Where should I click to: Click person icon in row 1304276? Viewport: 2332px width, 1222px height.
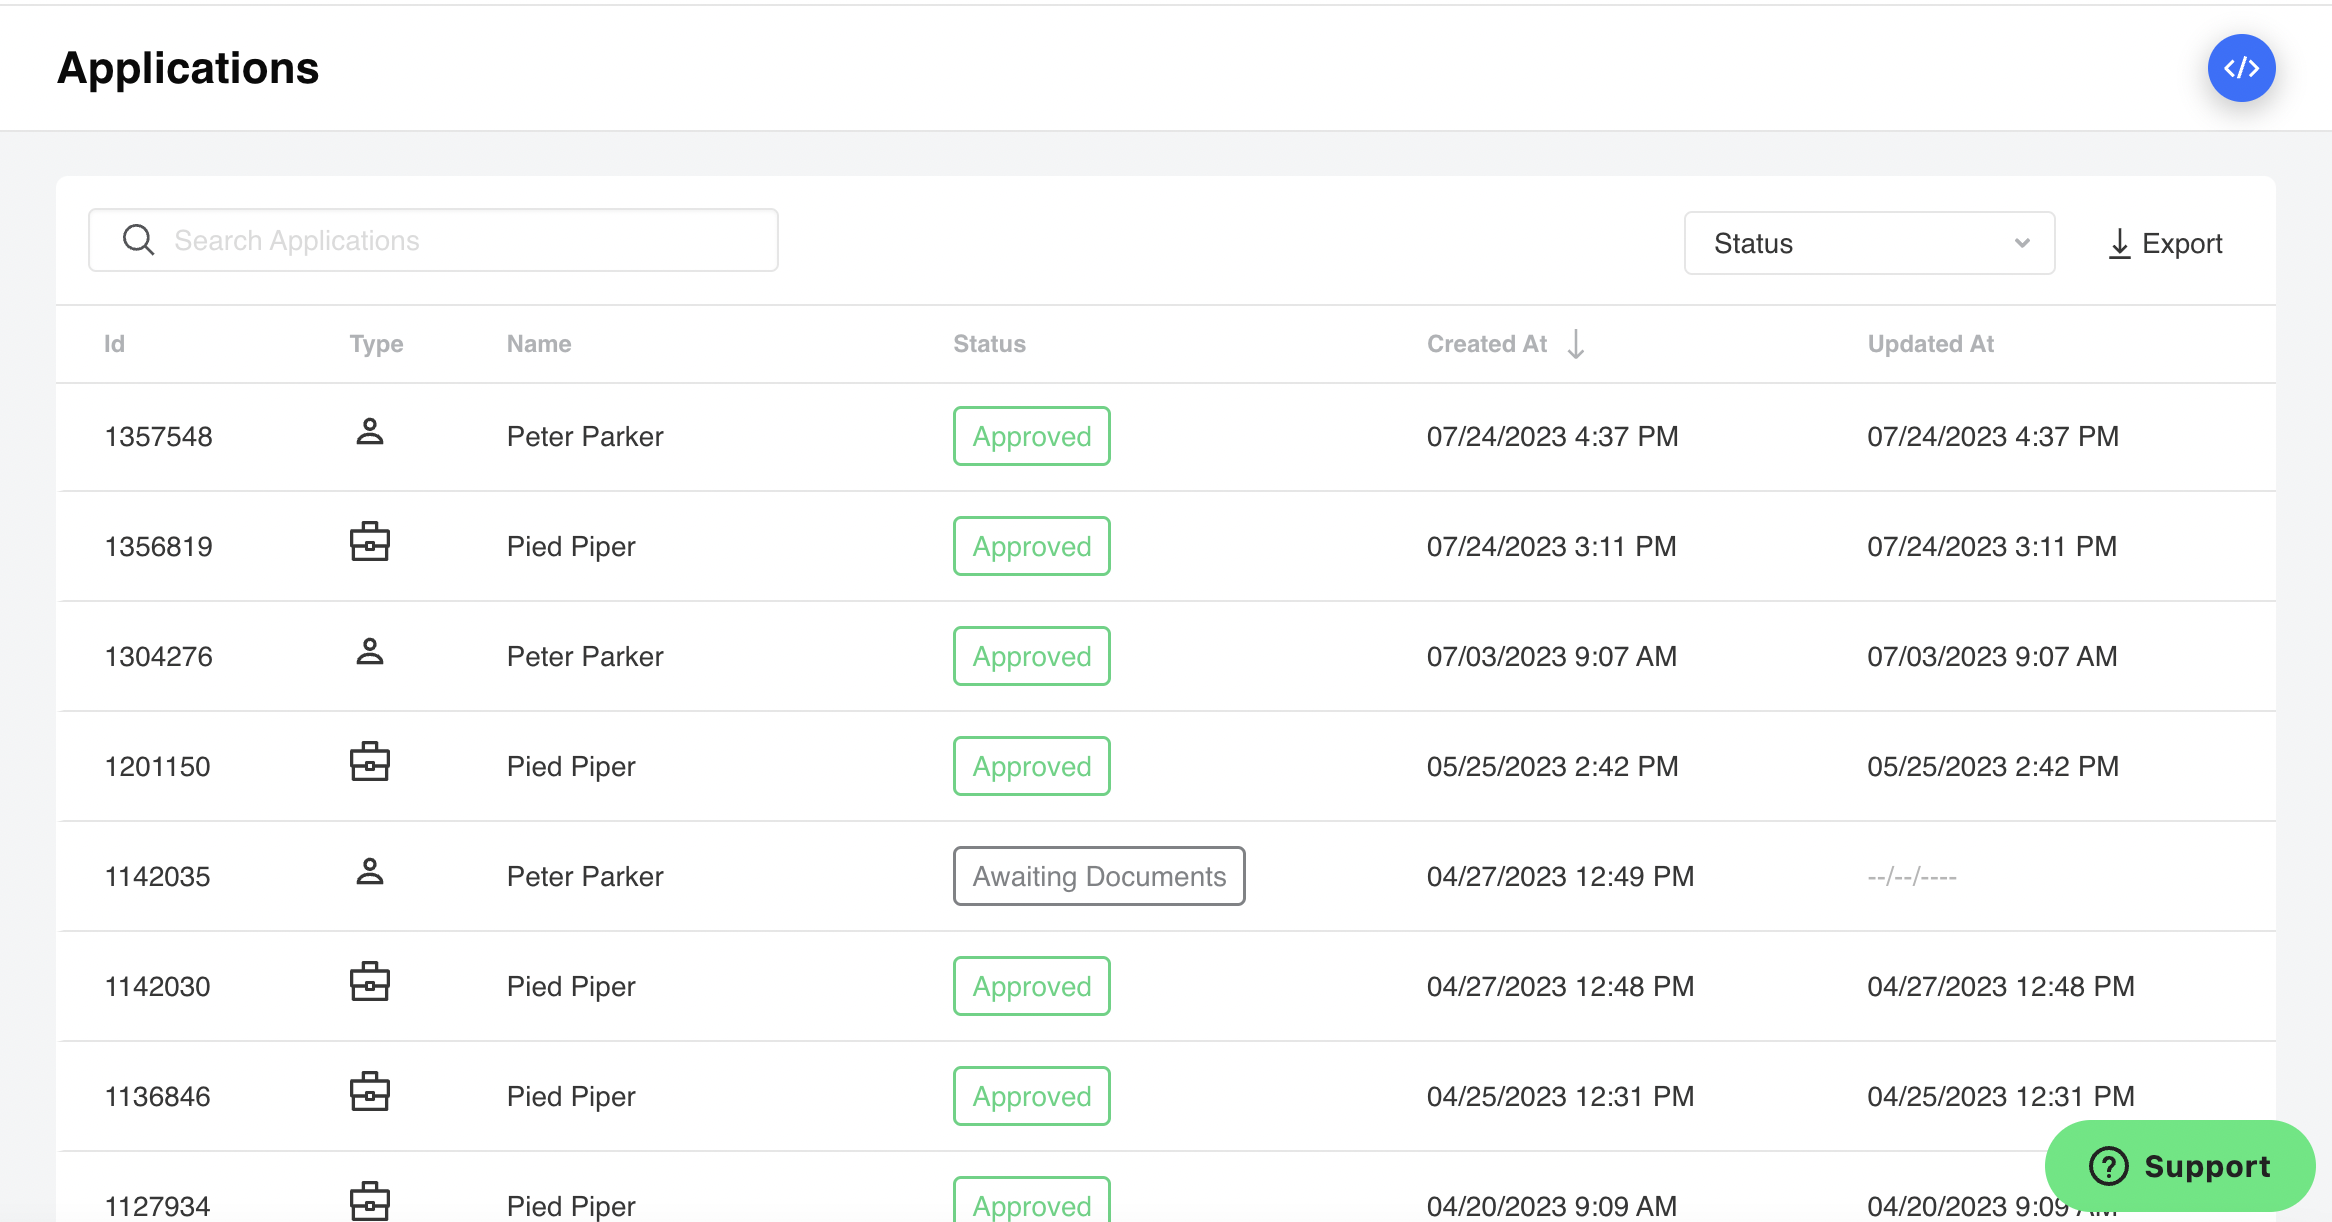point(370,652)
